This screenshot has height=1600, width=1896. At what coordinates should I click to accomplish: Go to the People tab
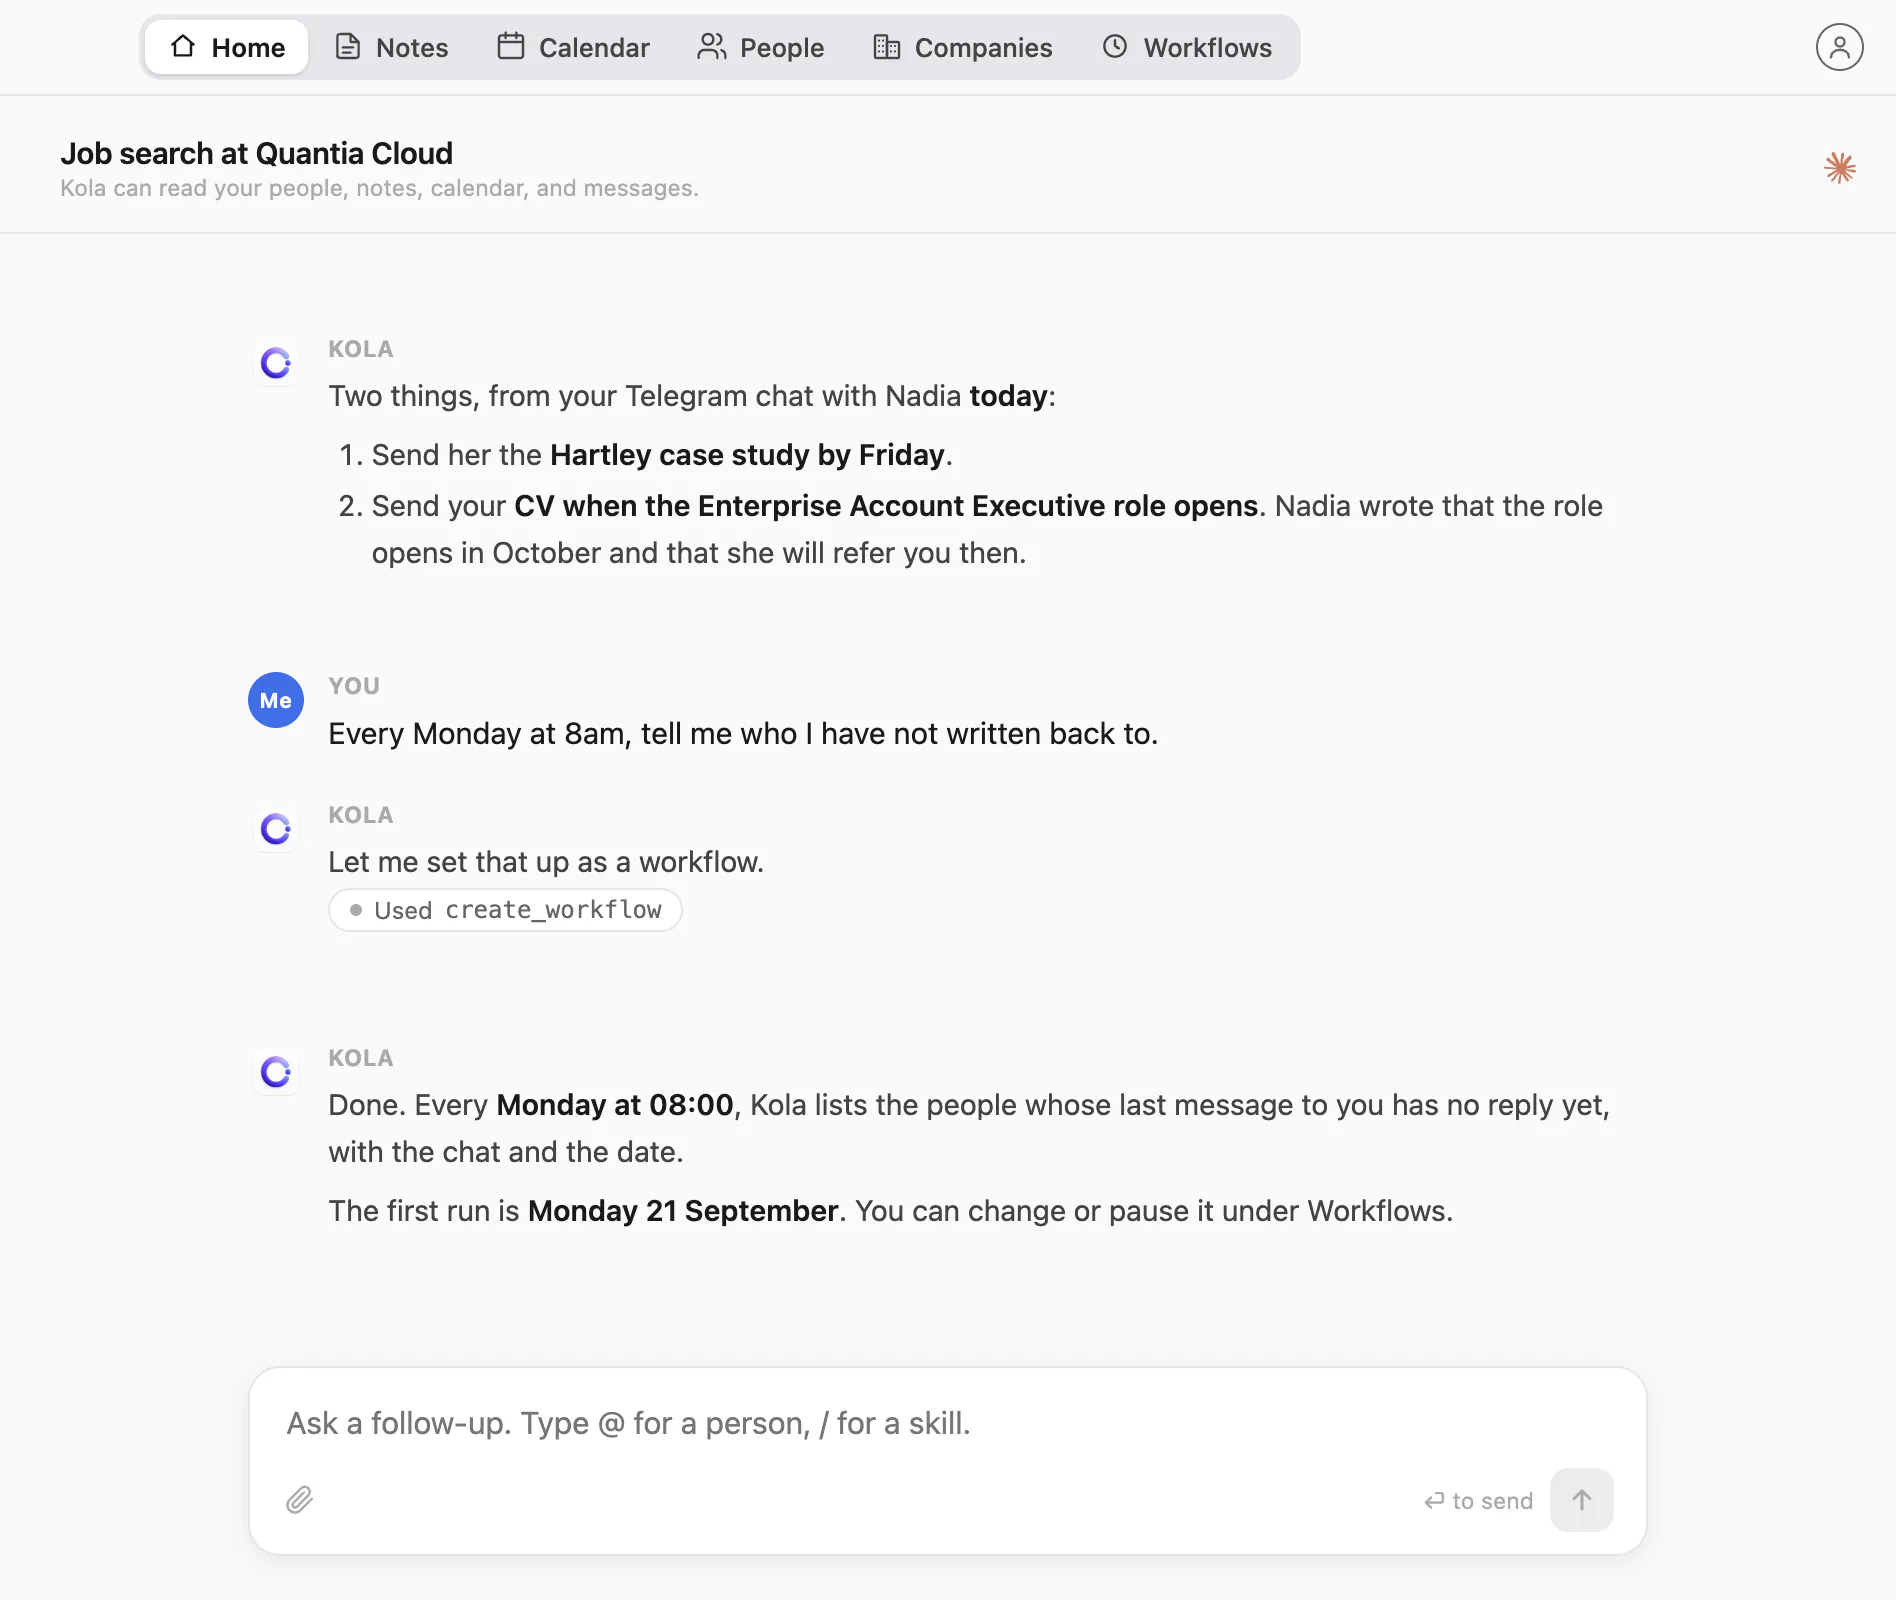(760, 47)
